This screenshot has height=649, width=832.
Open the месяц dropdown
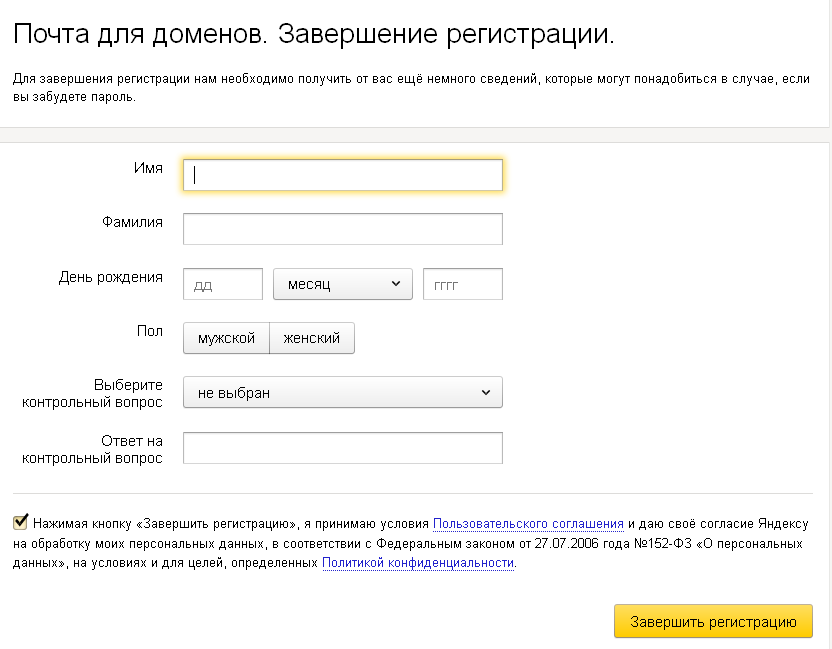coord(342,283)
